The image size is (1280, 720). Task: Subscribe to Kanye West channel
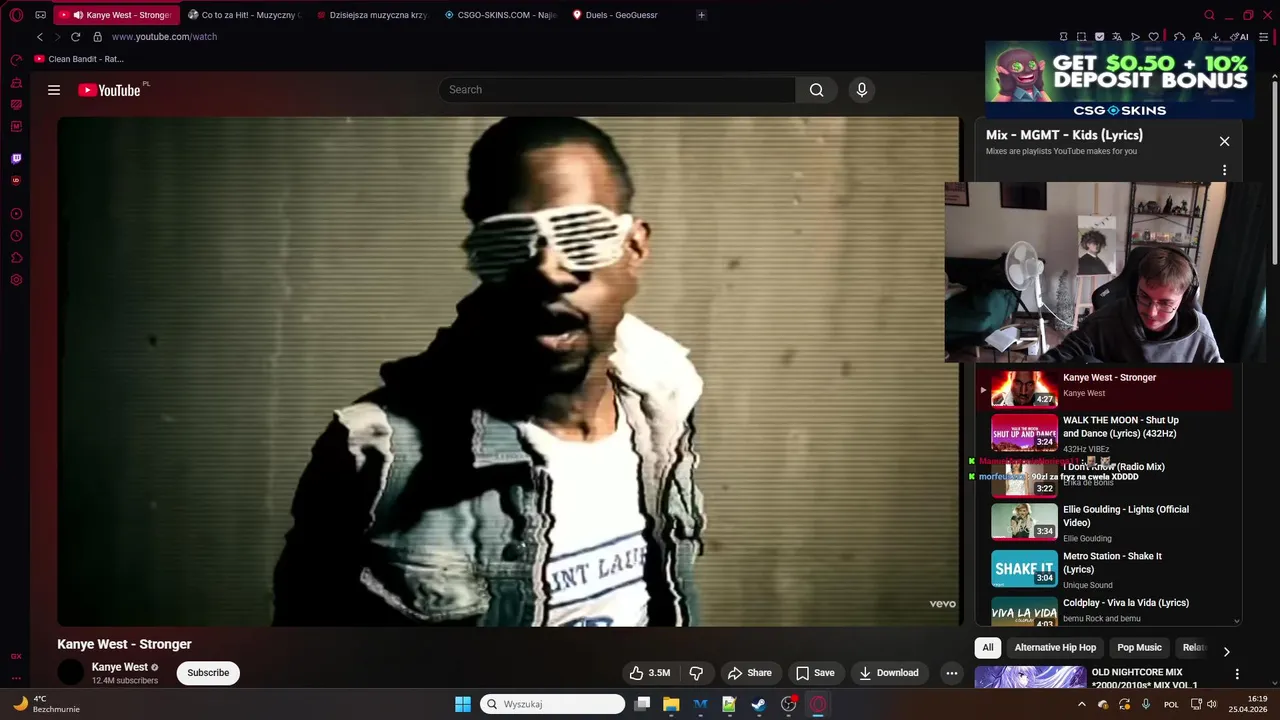208,673
